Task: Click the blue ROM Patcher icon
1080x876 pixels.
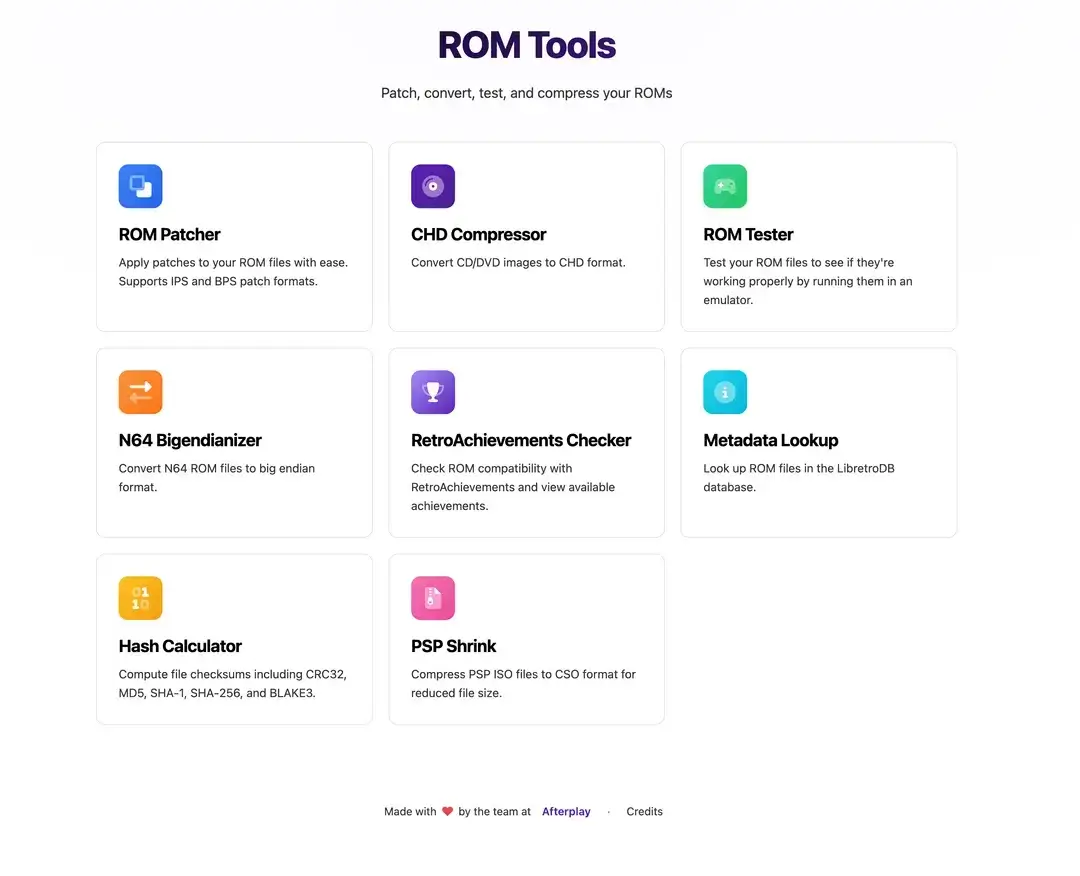Action: pos(140,186)
